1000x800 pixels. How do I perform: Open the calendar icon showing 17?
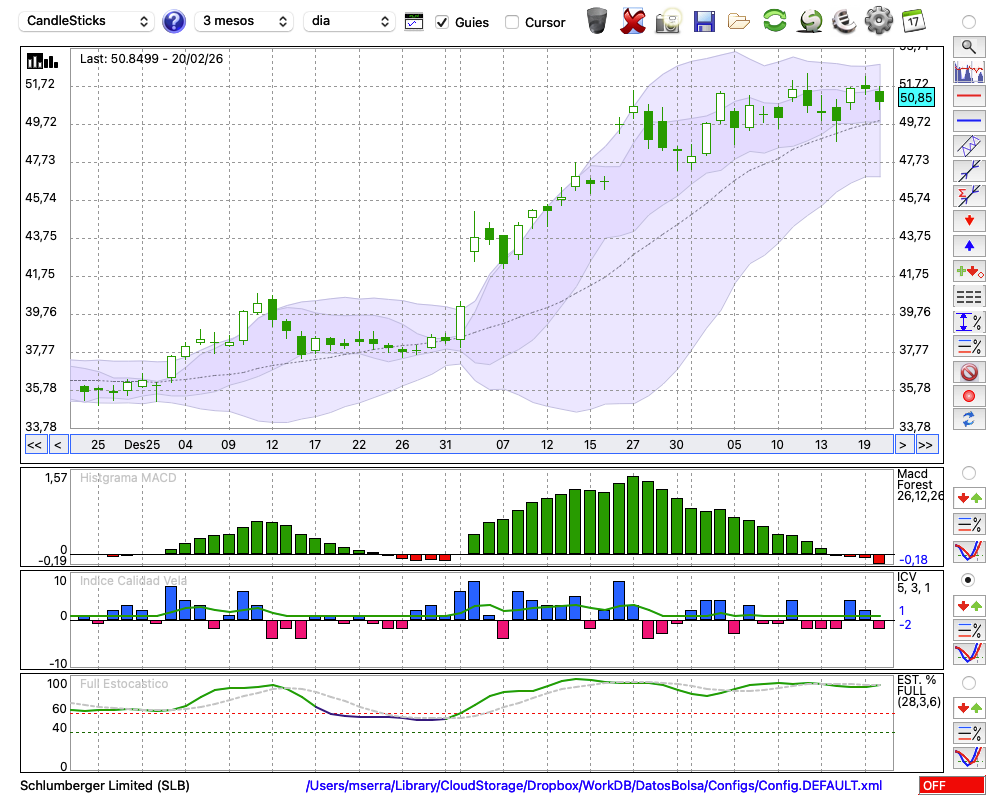912,21
